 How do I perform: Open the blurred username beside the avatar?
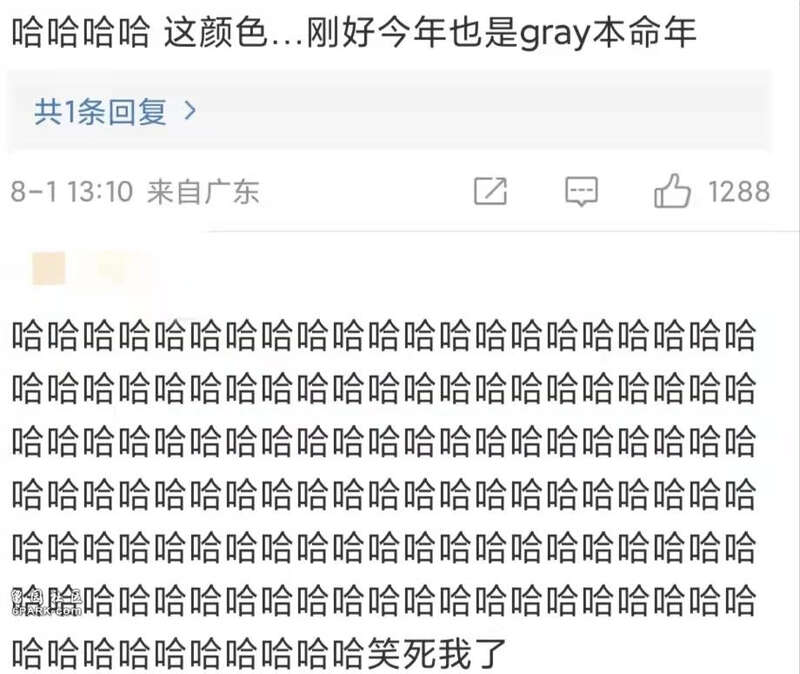(115, 269)
